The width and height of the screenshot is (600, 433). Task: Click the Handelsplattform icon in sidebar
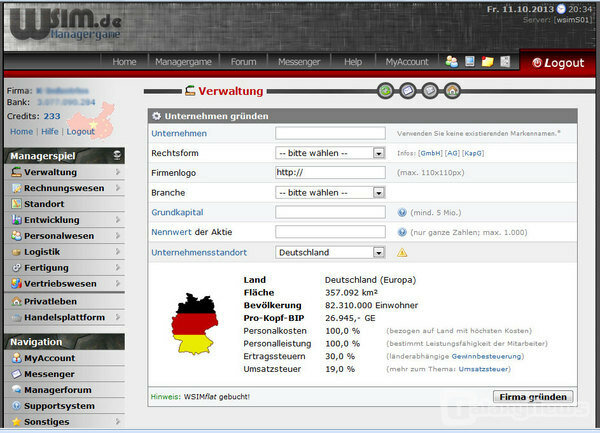[x=16, y=317]
